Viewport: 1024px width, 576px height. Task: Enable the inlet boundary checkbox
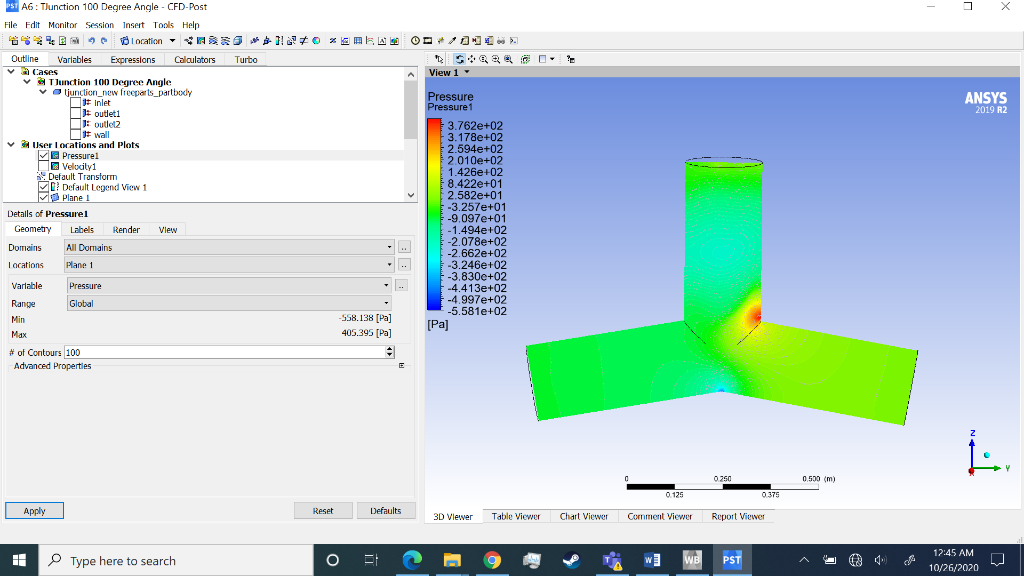pyautogui.click(x=76, y=103)
